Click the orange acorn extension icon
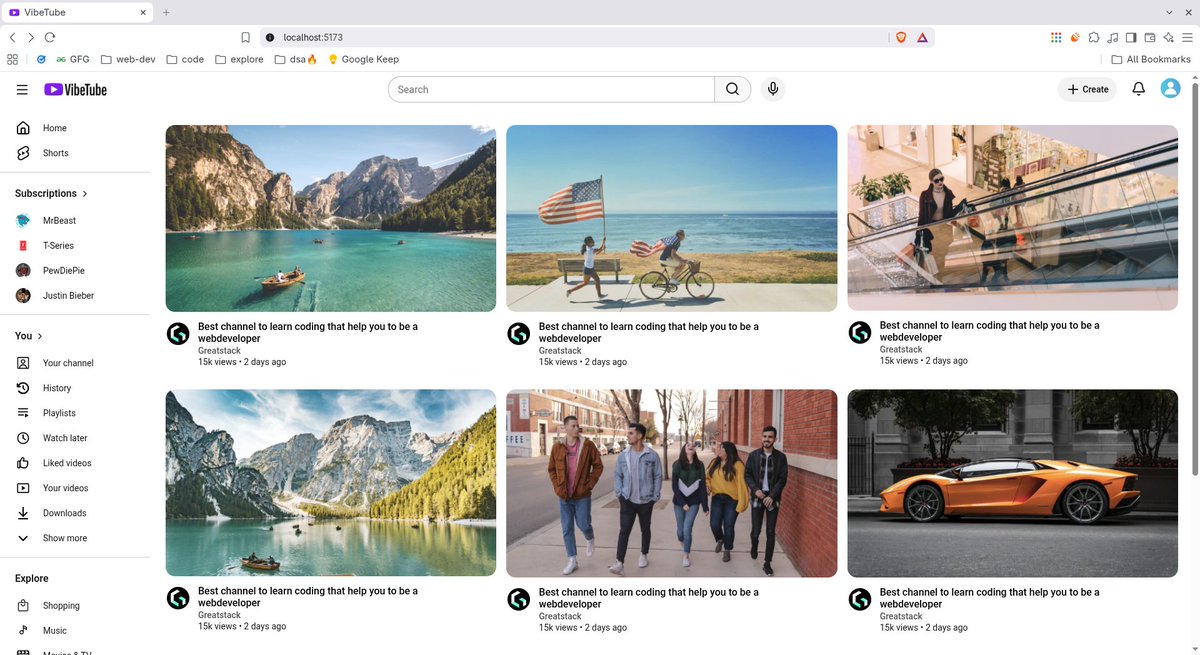 (1075, 37)
